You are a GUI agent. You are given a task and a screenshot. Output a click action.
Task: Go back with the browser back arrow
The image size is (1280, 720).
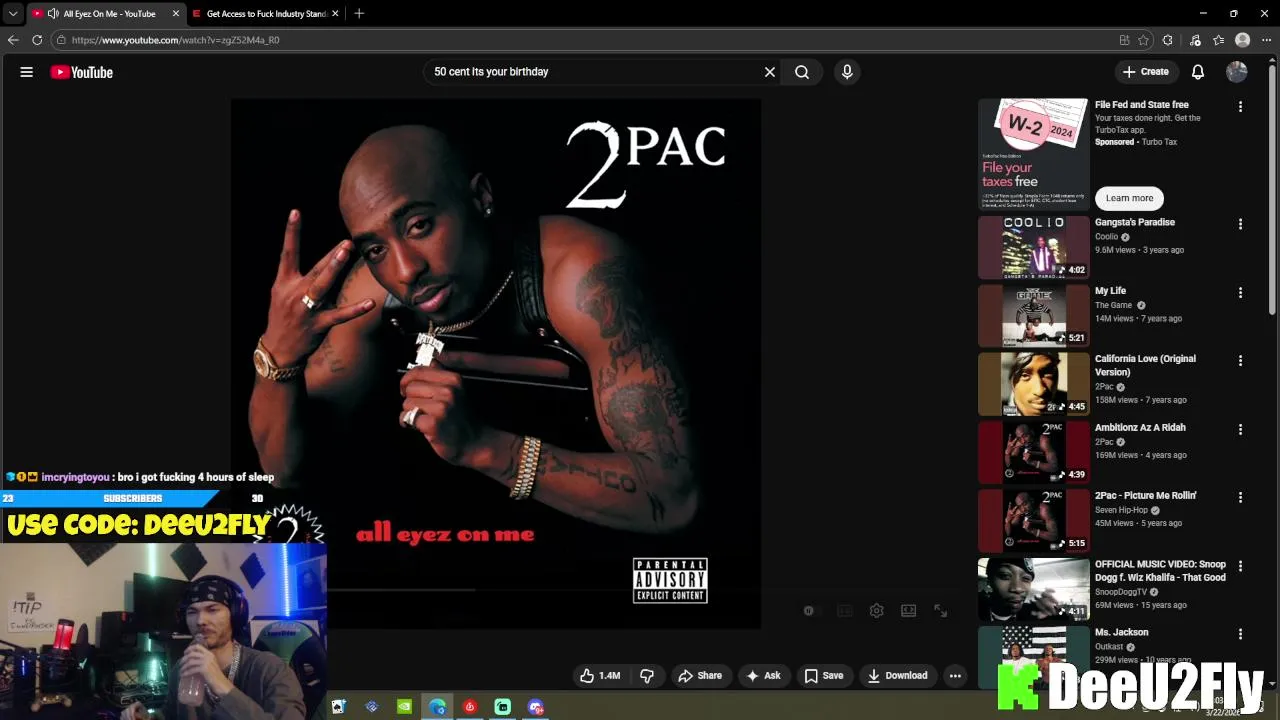(13, 40)
